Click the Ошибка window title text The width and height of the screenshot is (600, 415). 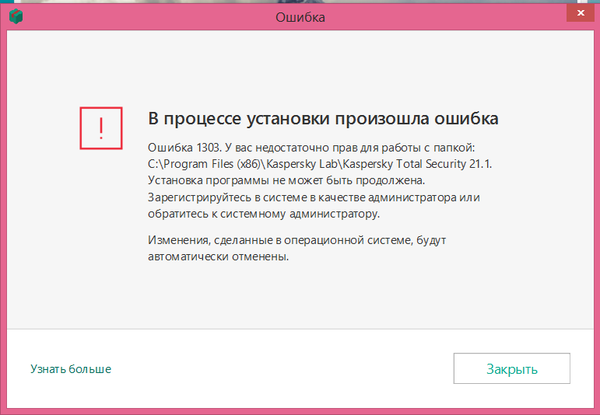tap(300, 17)
